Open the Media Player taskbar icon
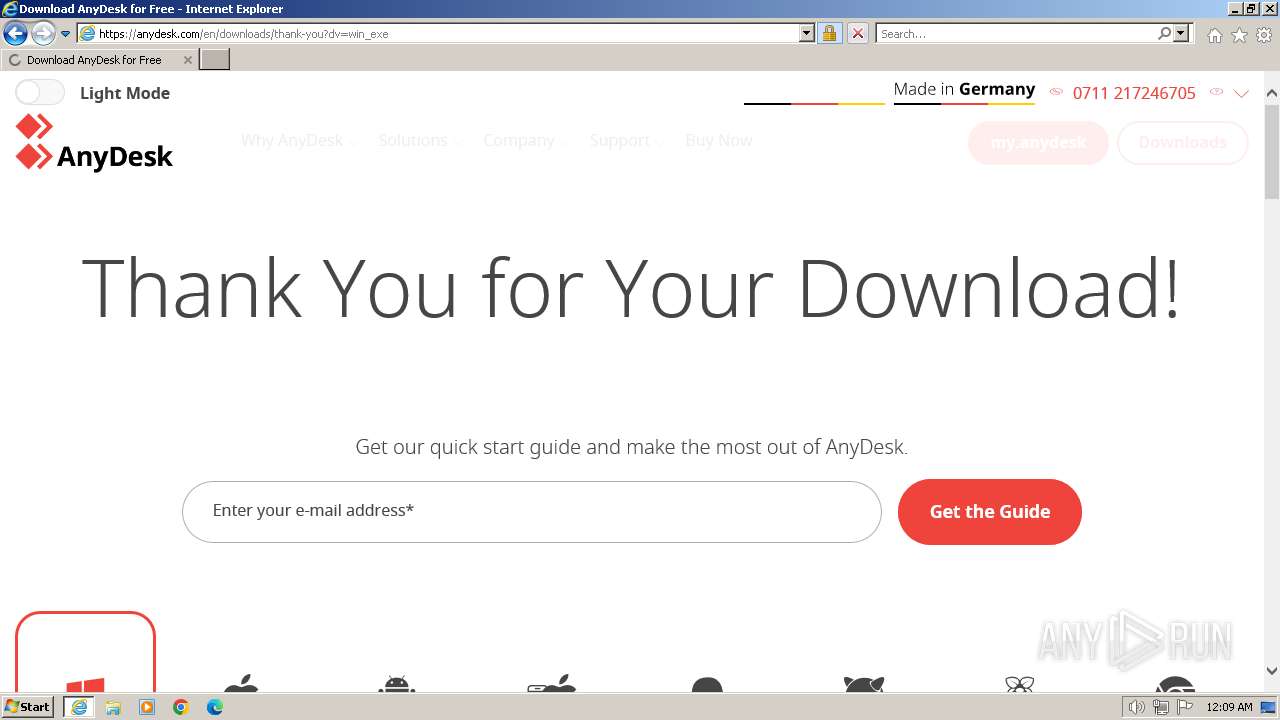The width and height of the screenshot is (1280, 720). [x=147, y=707]
